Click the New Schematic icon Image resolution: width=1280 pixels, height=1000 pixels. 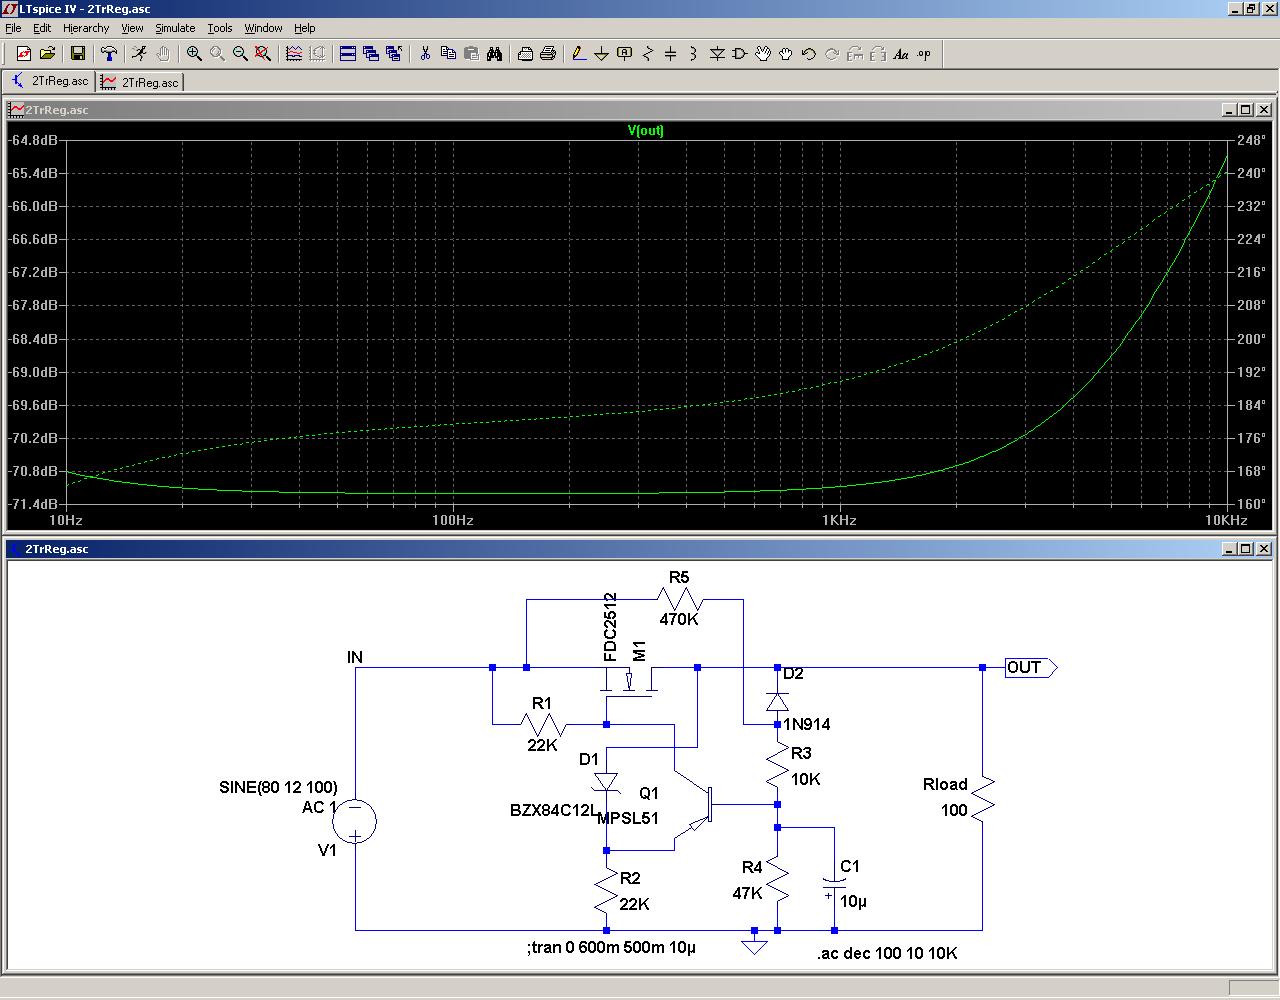click(24, 54)
